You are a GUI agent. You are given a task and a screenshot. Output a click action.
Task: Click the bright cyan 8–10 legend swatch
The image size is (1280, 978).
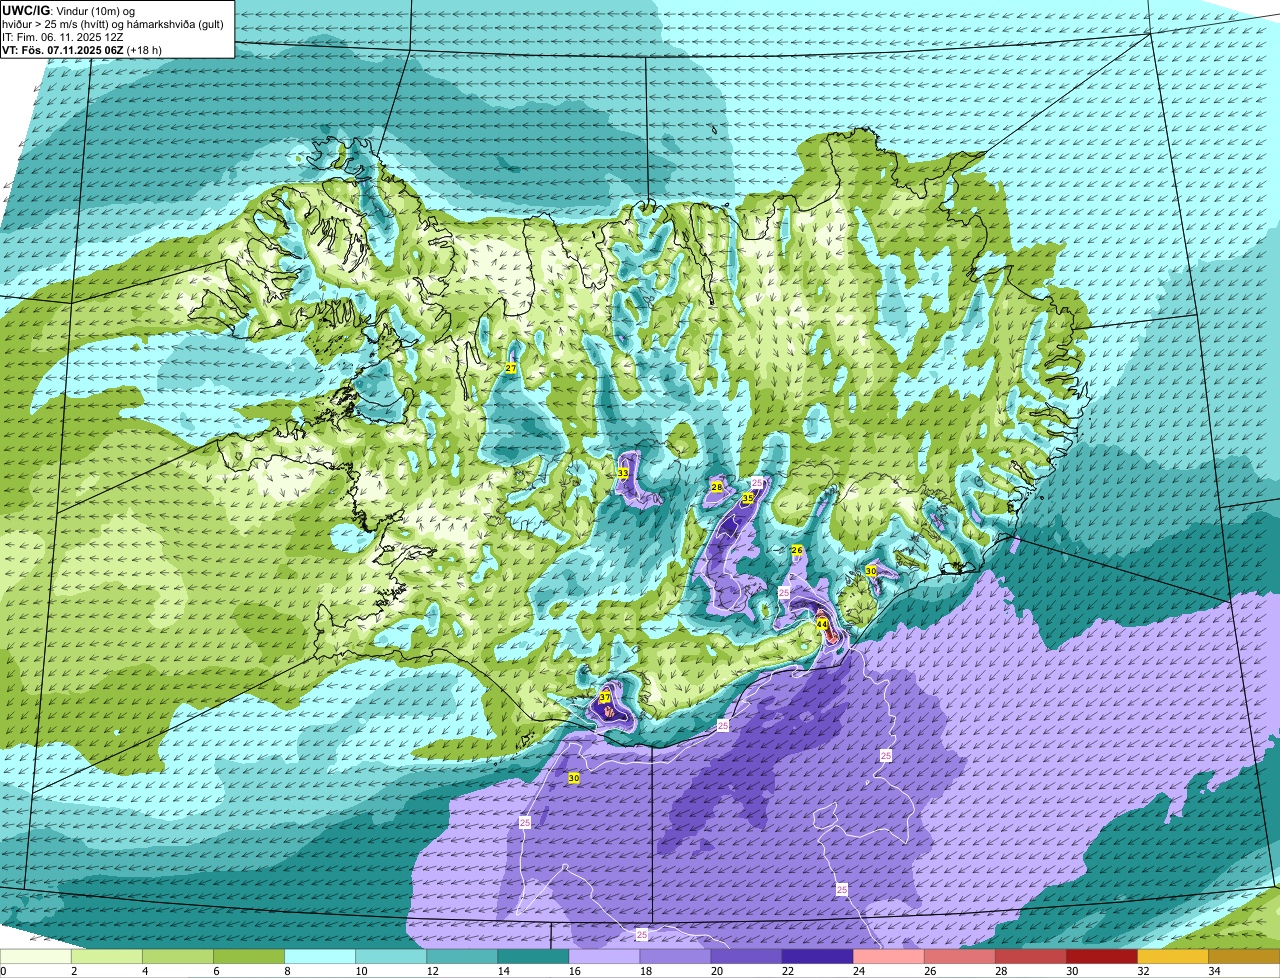pyautogui.click(x=320, y=957)
